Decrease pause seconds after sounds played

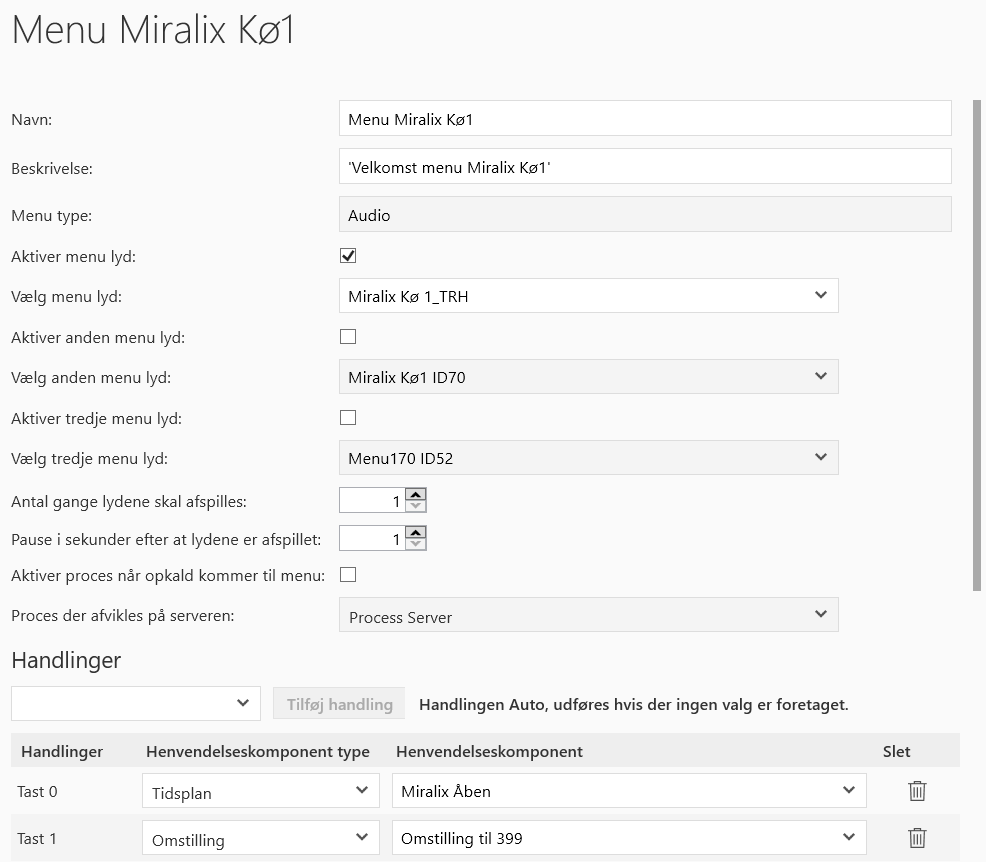(x=416, y=545)
